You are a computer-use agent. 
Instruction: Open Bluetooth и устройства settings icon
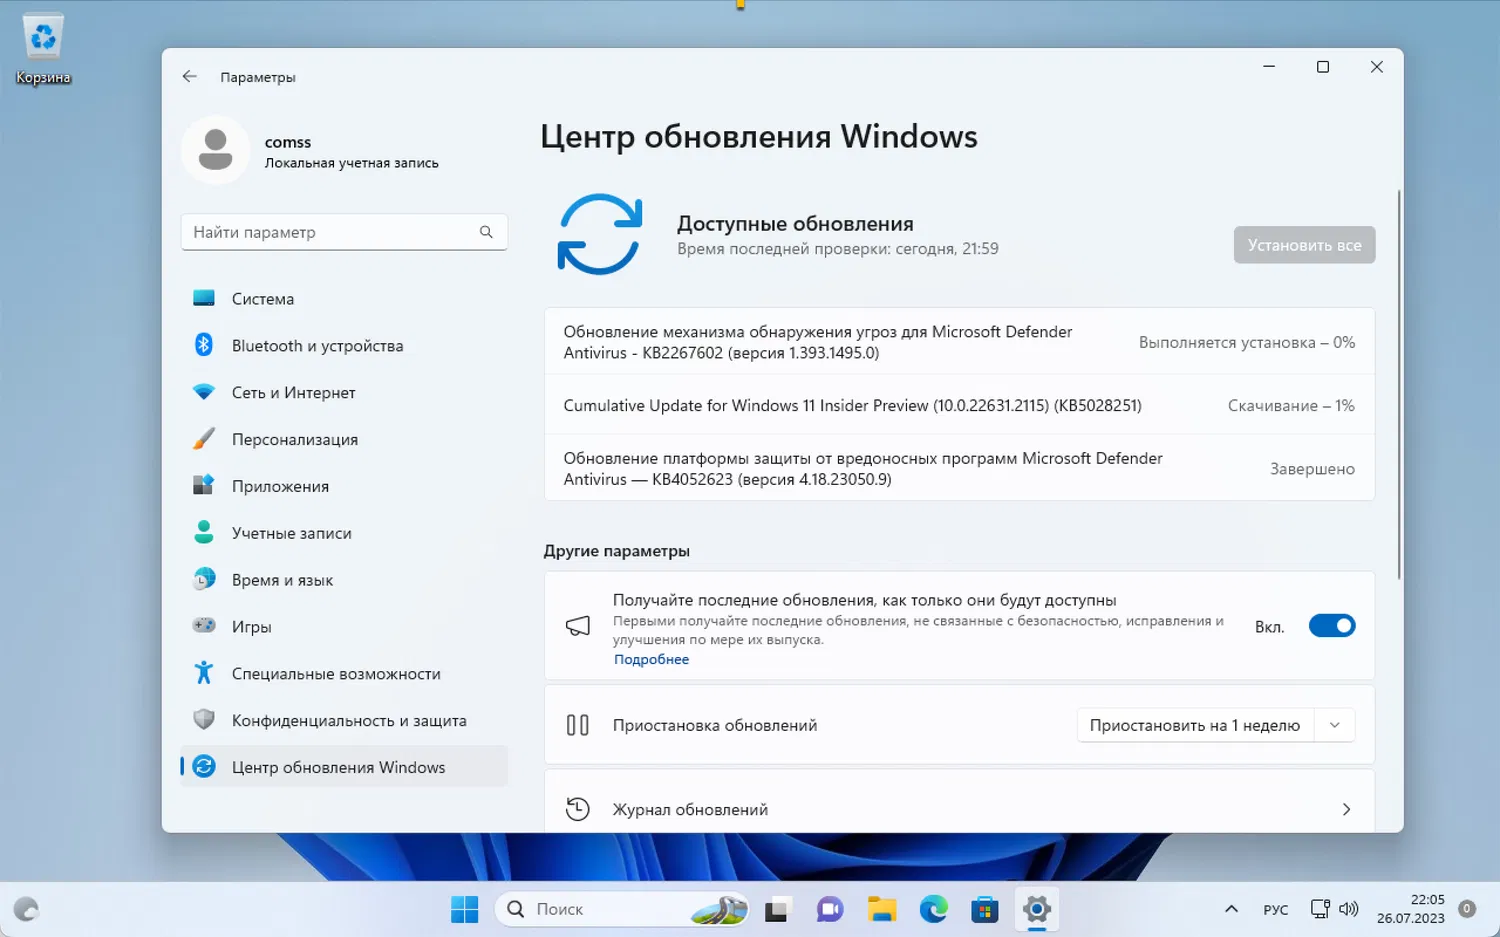coord(204,345)
